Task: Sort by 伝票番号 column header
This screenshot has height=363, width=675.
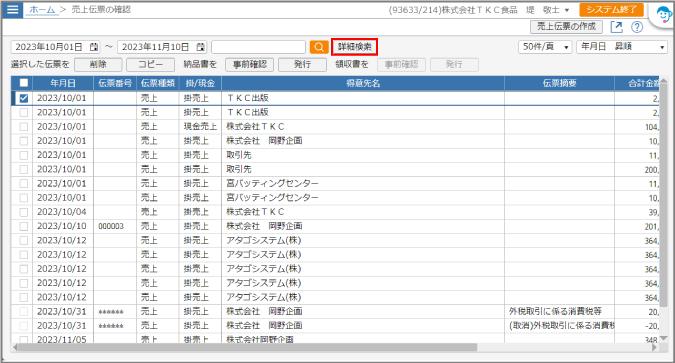Action: point(115,83)
